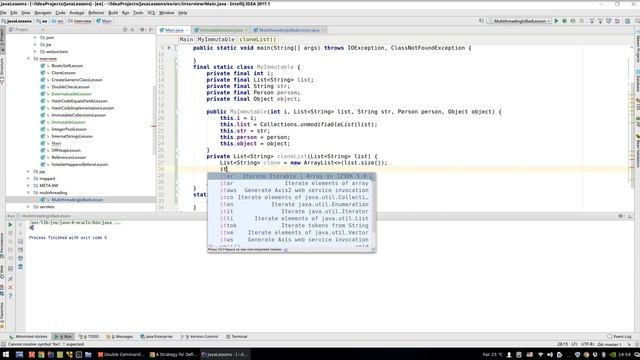The image size is (640, 360).
Task: Select 'ittok' iterate tokens suggestion
Action: coord(290,226)
